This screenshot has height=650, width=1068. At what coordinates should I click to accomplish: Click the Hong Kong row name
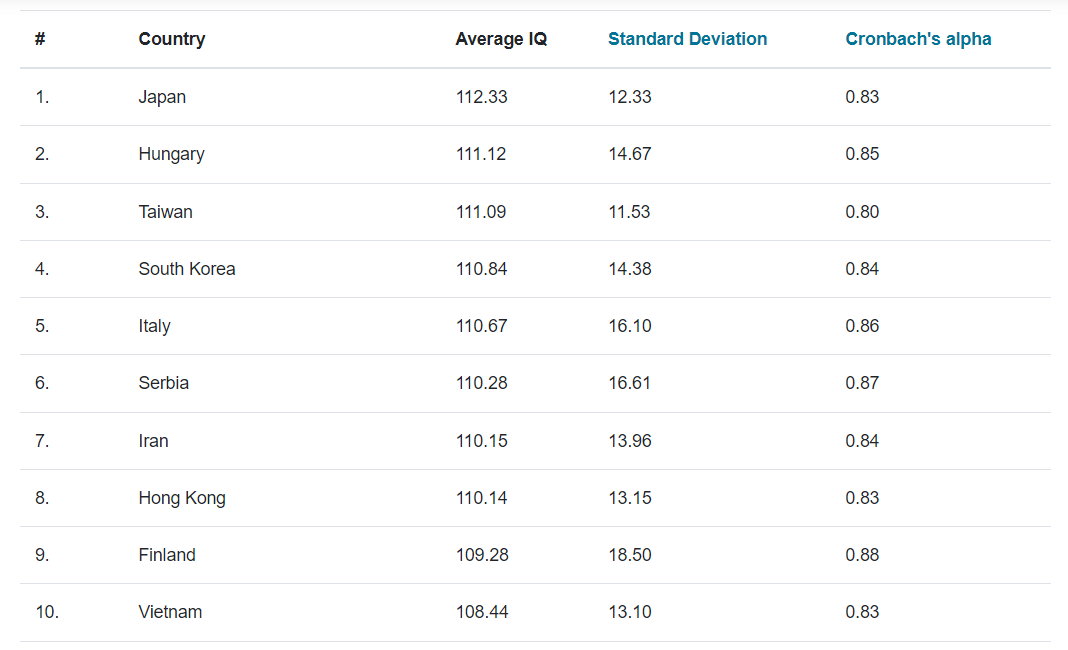point(182,498)
